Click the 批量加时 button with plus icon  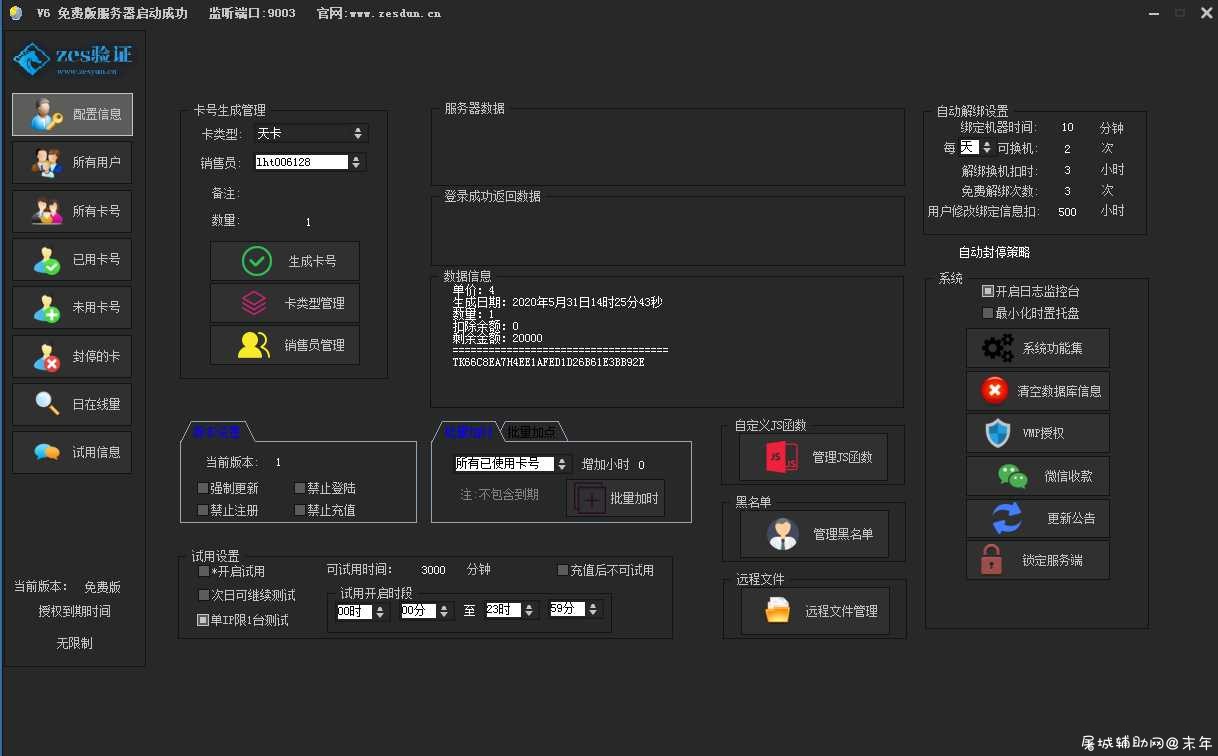[616, 498]
